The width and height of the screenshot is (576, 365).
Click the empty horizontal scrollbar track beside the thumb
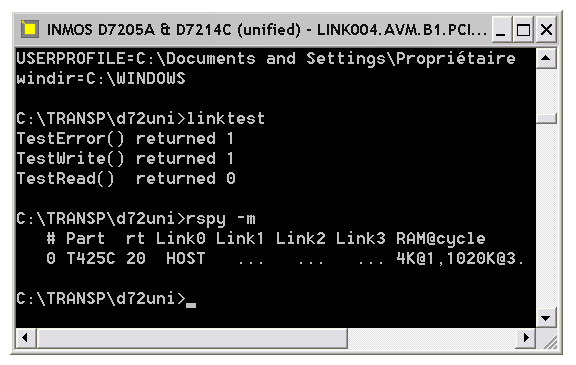click(432, 337)
